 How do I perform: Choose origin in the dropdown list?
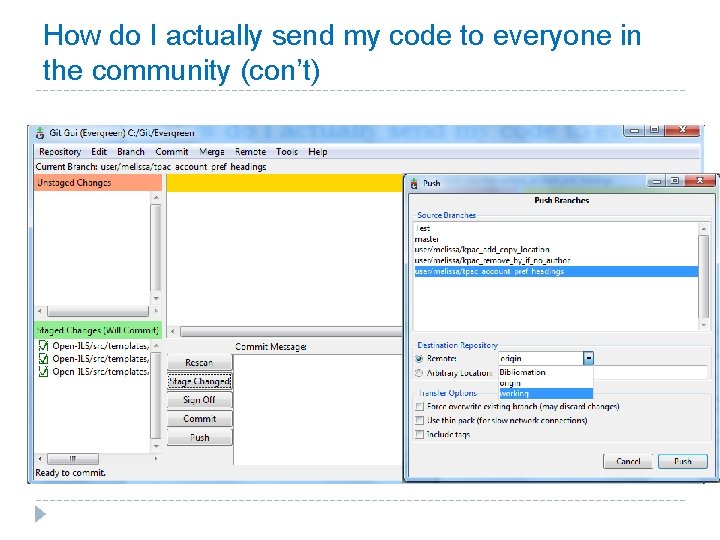tap(546, 383)
